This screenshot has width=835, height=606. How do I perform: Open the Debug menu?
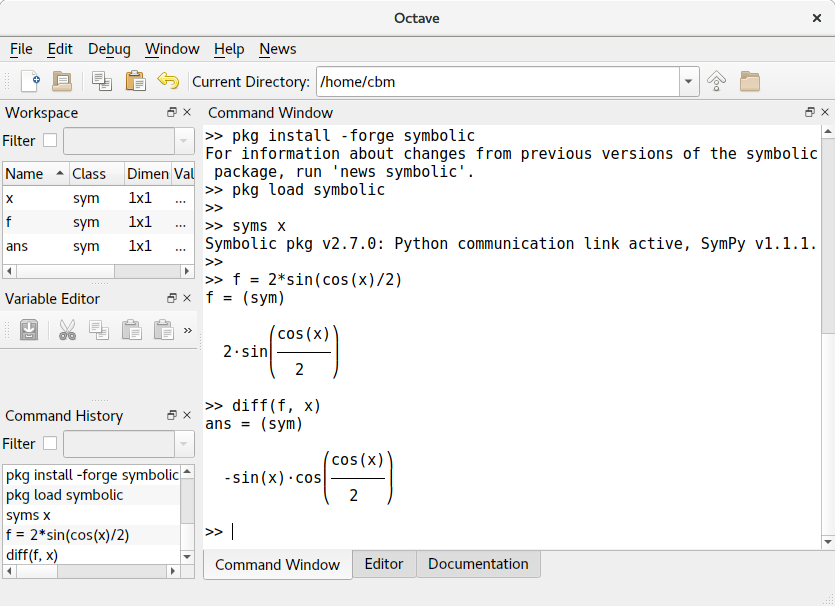109,49
